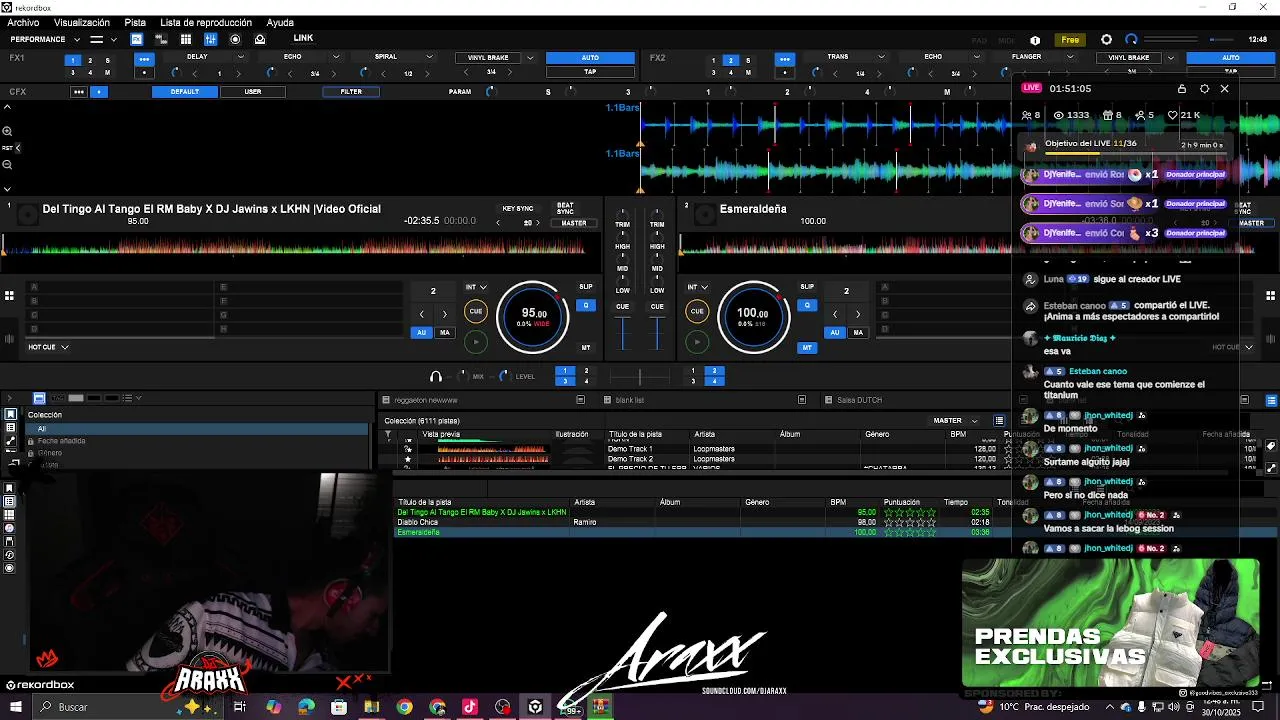Select All in collection tree

coord(197,429)
